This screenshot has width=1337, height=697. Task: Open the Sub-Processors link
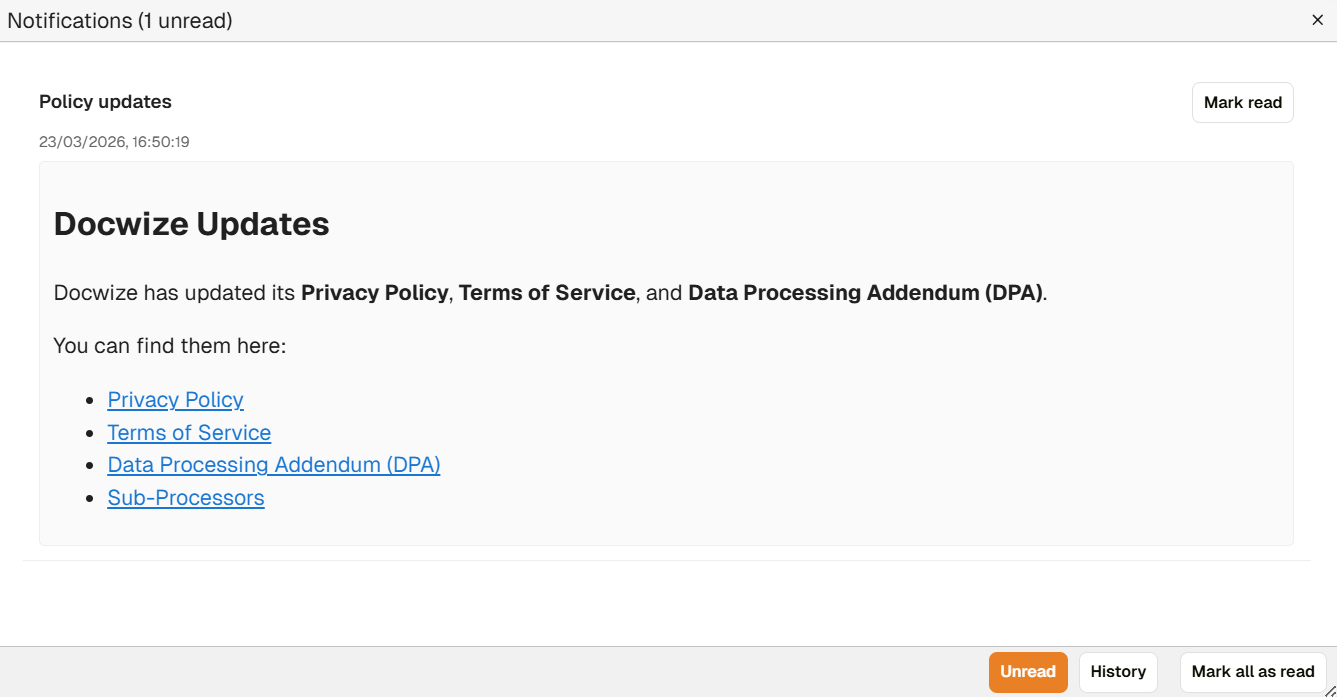point(186,498)
